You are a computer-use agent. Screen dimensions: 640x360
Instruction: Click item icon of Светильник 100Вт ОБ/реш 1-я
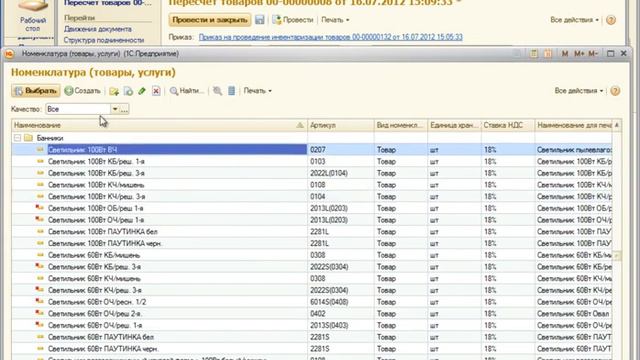(40, 208)
